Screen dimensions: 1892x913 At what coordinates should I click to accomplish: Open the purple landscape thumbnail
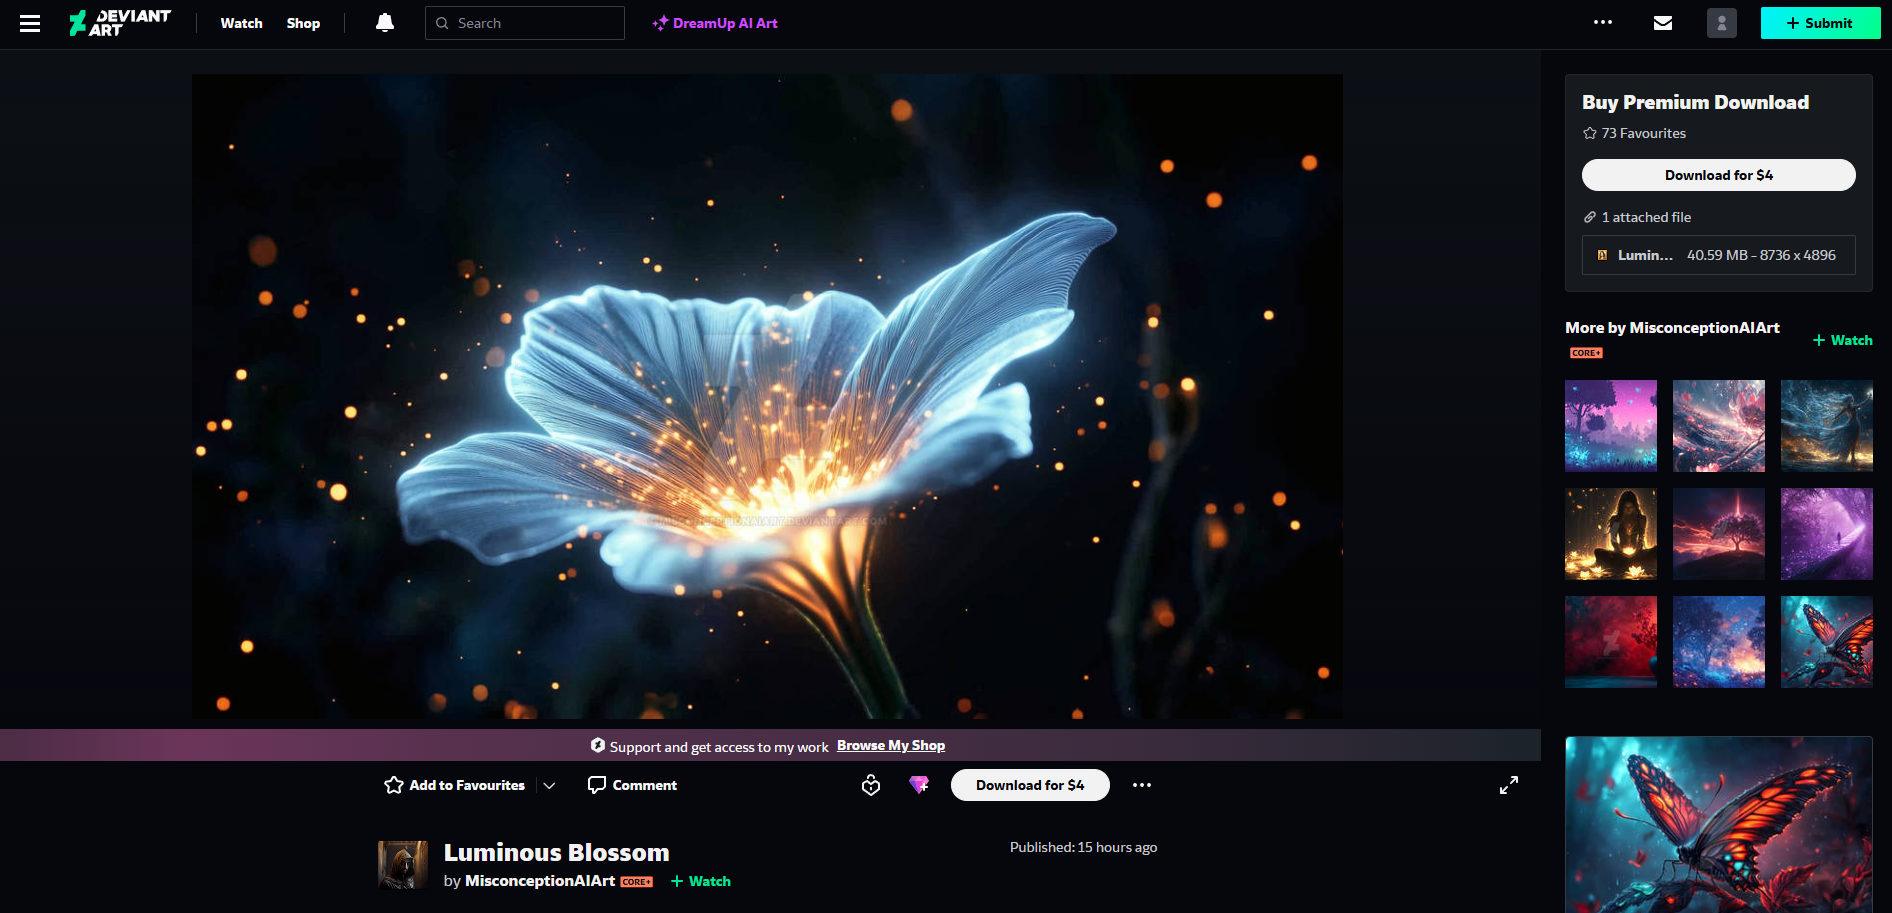point(1611,426)
